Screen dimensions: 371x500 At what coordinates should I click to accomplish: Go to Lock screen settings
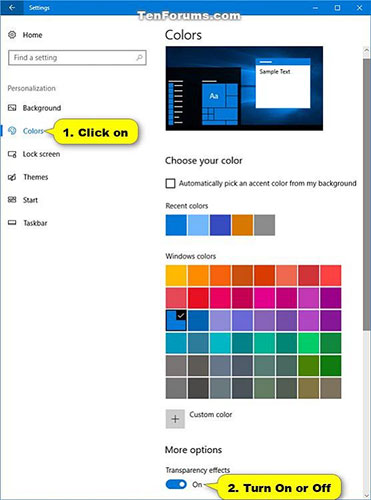point(41,154)
